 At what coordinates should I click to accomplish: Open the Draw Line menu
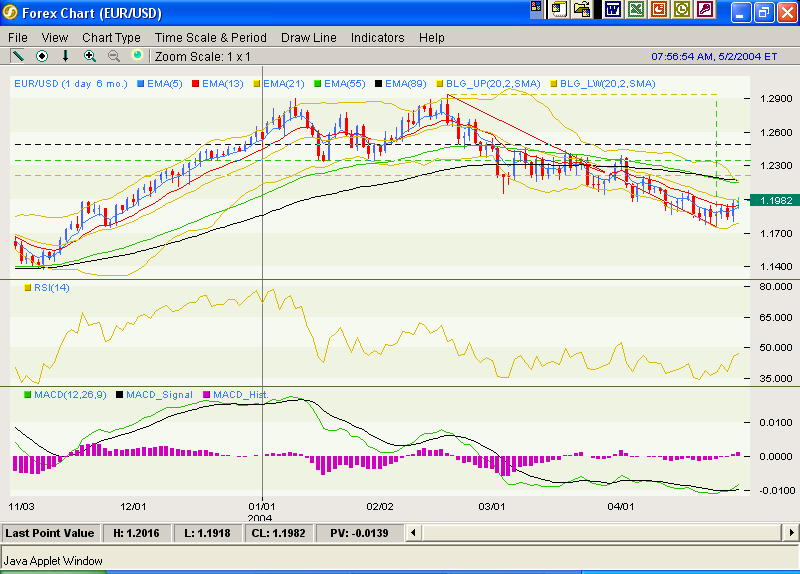pos(308,37)
